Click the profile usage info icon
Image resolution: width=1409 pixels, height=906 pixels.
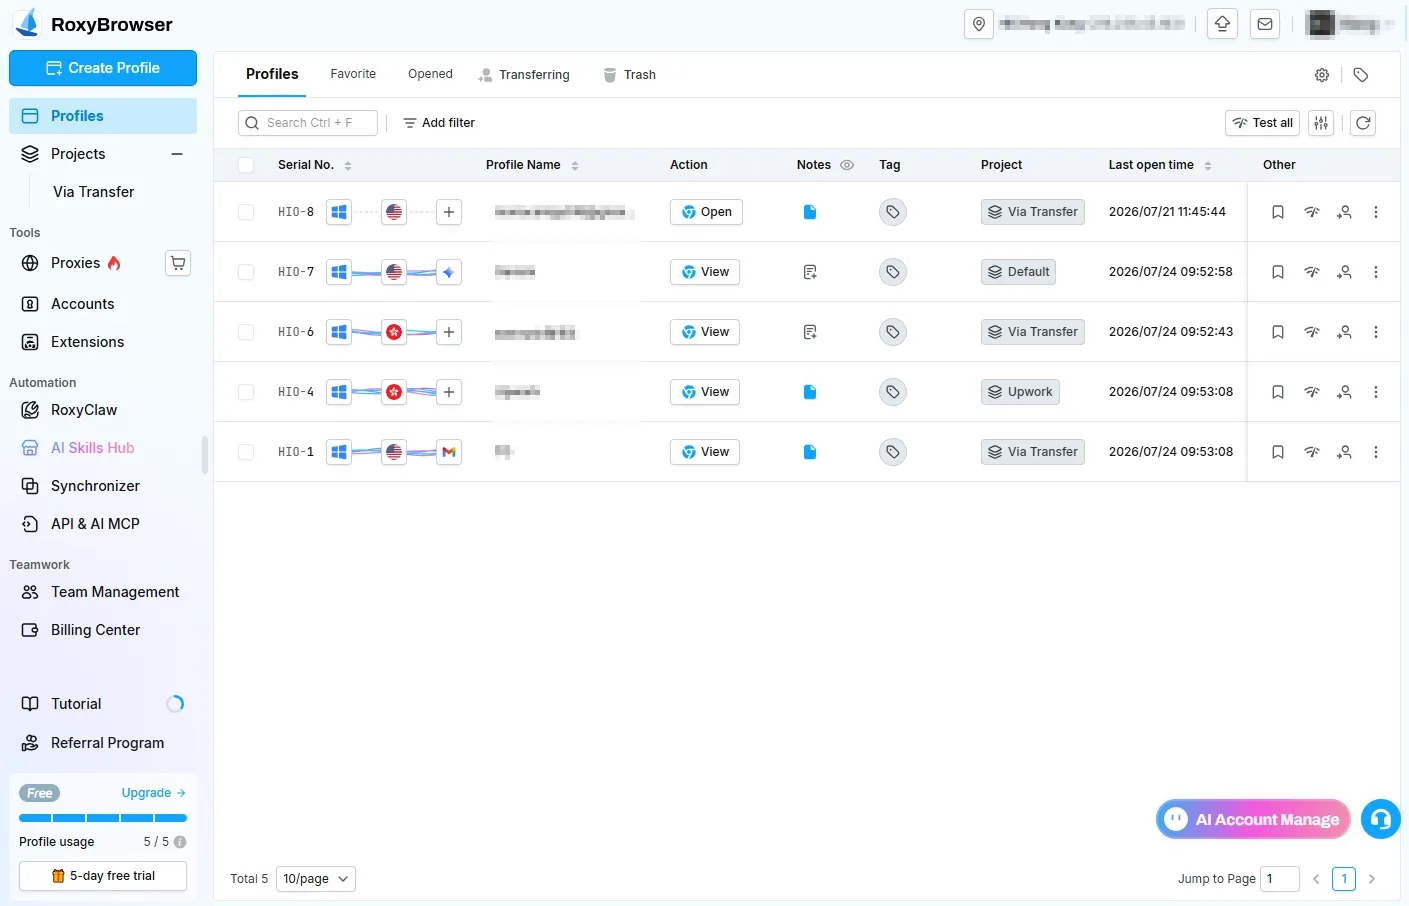click(x=180, y=842)
